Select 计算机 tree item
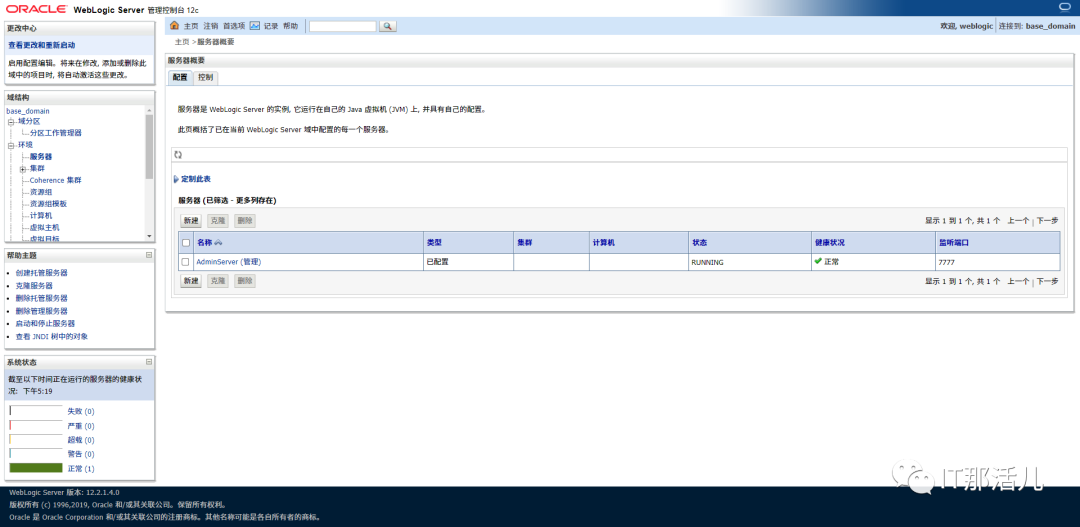The height and width of the screenshot is (527, 1080). [x=41, y=215]
